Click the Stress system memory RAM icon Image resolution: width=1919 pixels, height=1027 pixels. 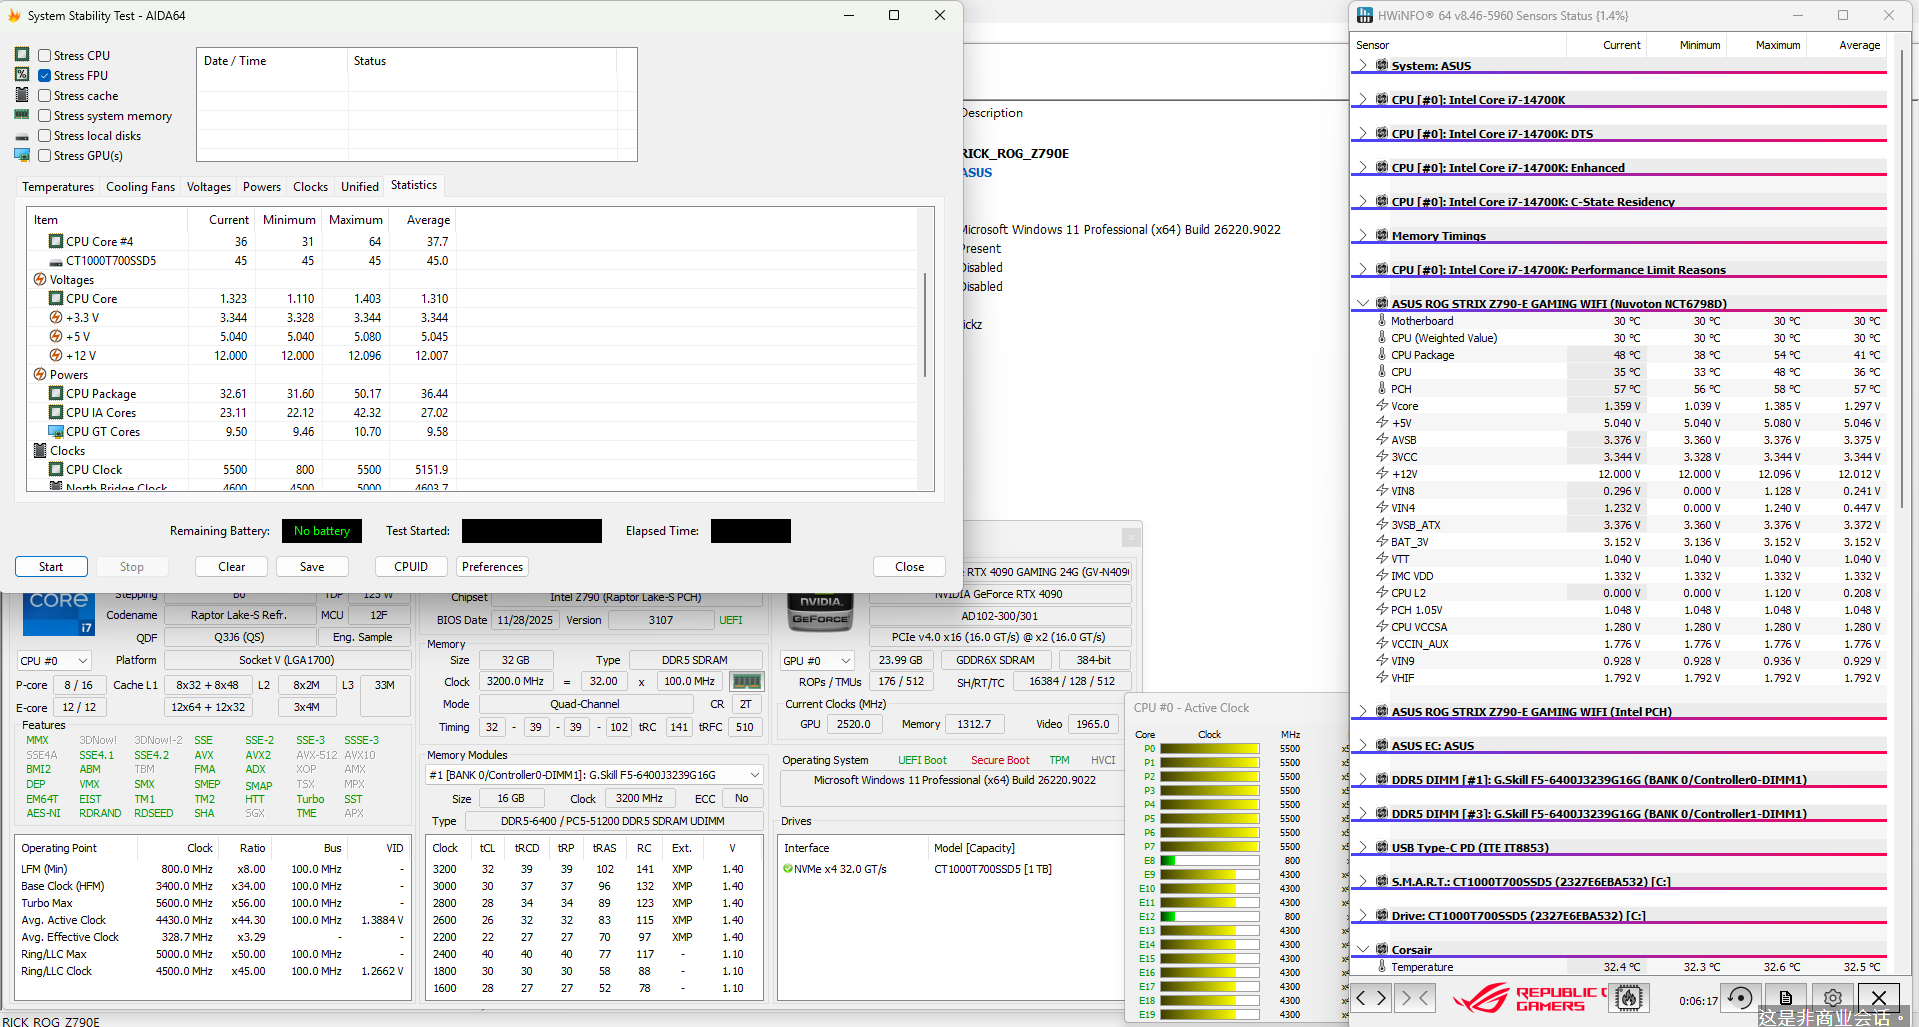coord(22,115)
